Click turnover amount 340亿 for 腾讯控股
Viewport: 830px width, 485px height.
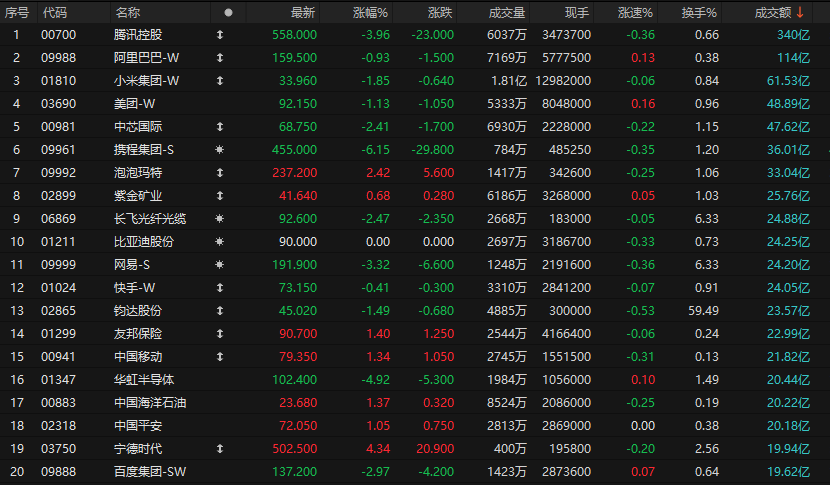[793, 35]
